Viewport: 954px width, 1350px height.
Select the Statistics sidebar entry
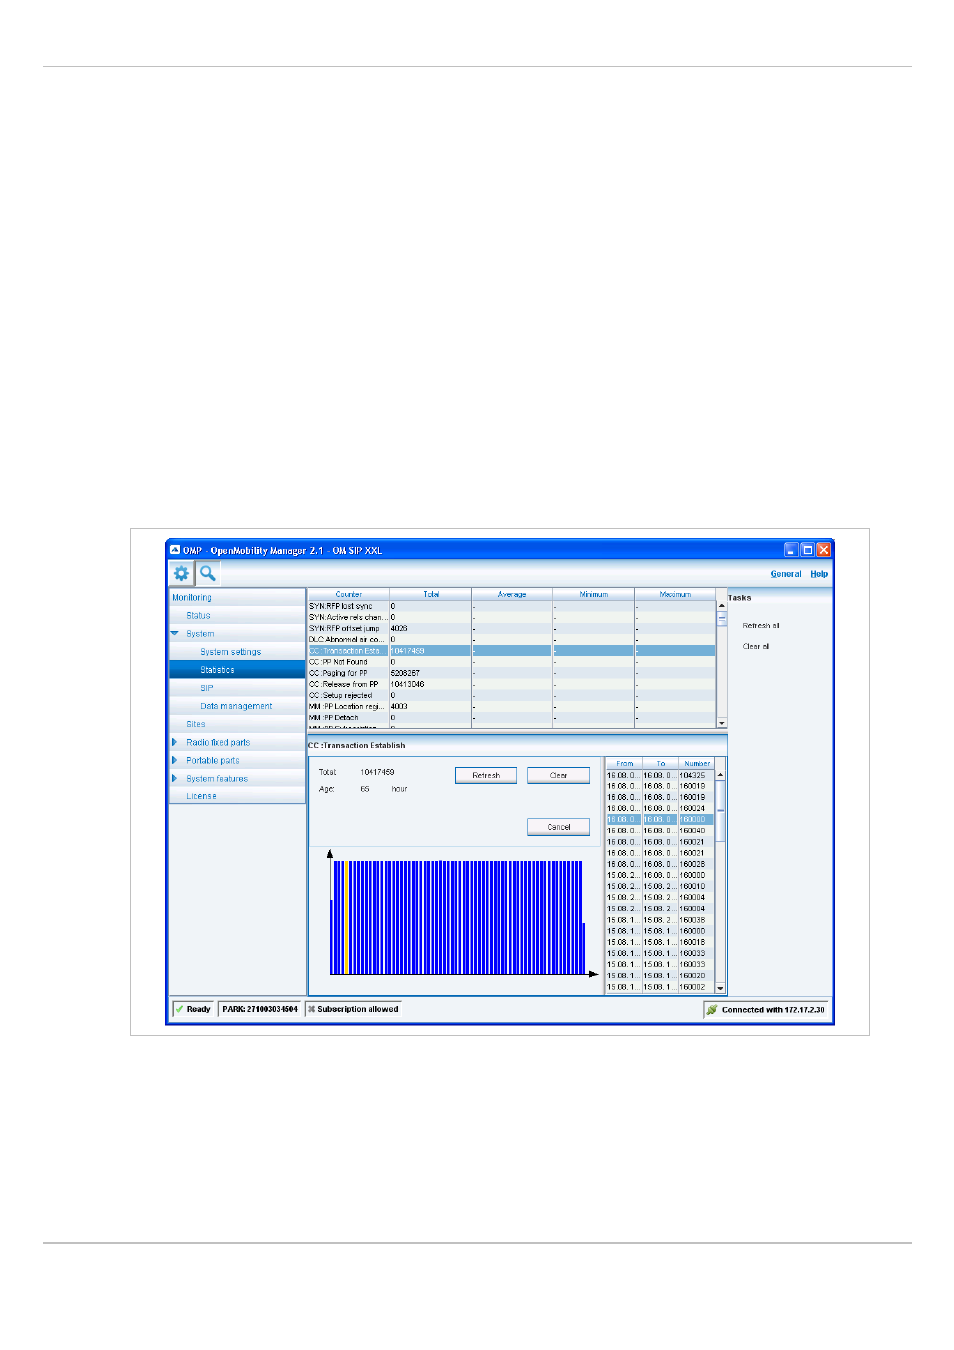click(x=238, y=670)
